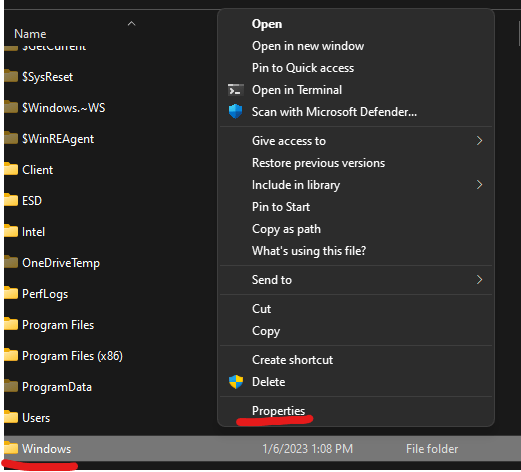Select the Windows folder icon
The height and width of the screenshot is (472, 521).
(11, 448)
